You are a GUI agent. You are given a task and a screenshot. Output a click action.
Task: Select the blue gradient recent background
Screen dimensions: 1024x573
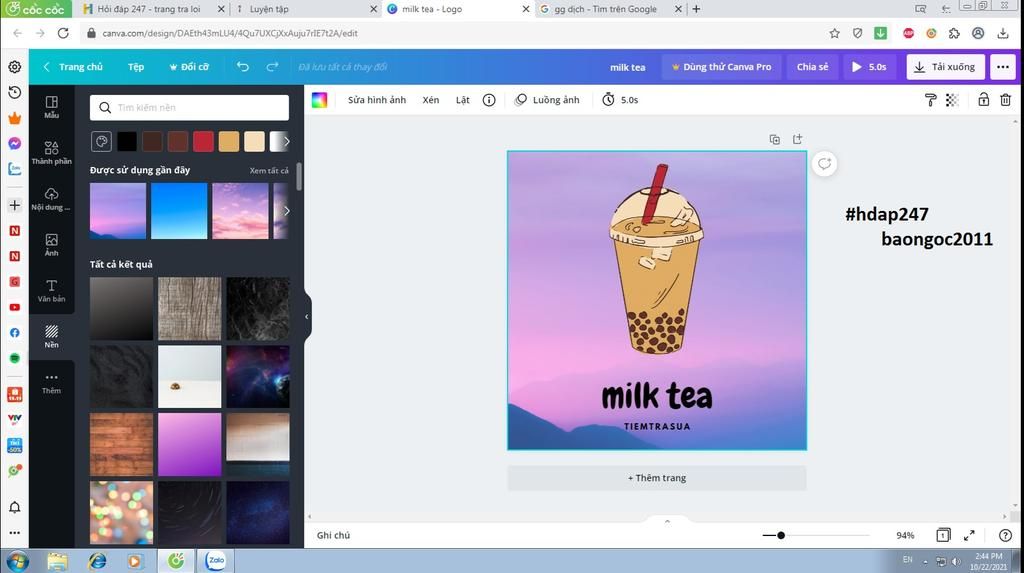(179, 210)
